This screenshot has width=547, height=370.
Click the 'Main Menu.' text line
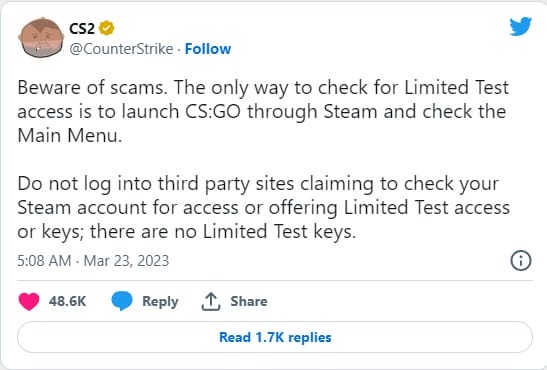(70, 135)
